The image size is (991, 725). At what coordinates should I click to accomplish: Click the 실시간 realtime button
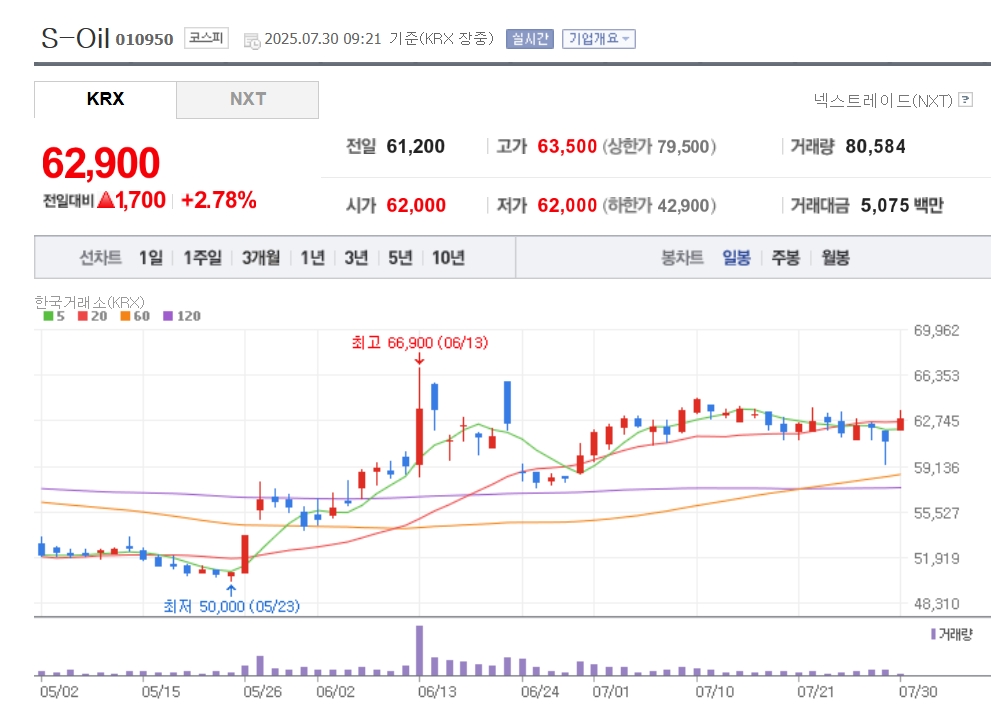tap(530, 39)
